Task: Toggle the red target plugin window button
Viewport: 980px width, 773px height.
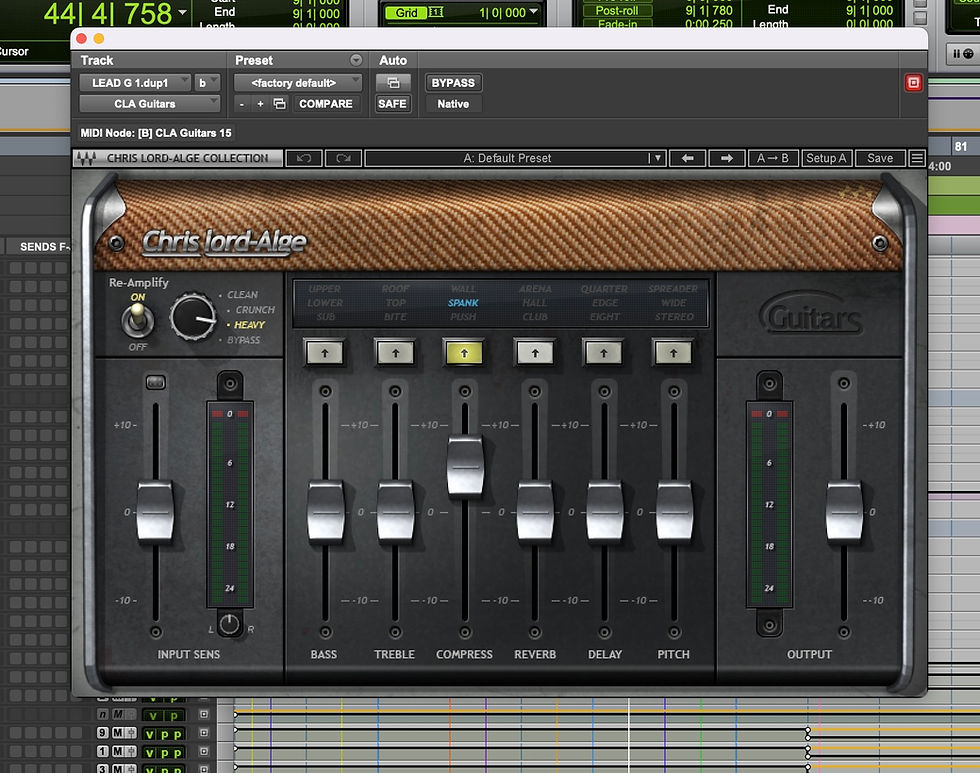Action: coord(913,83)
